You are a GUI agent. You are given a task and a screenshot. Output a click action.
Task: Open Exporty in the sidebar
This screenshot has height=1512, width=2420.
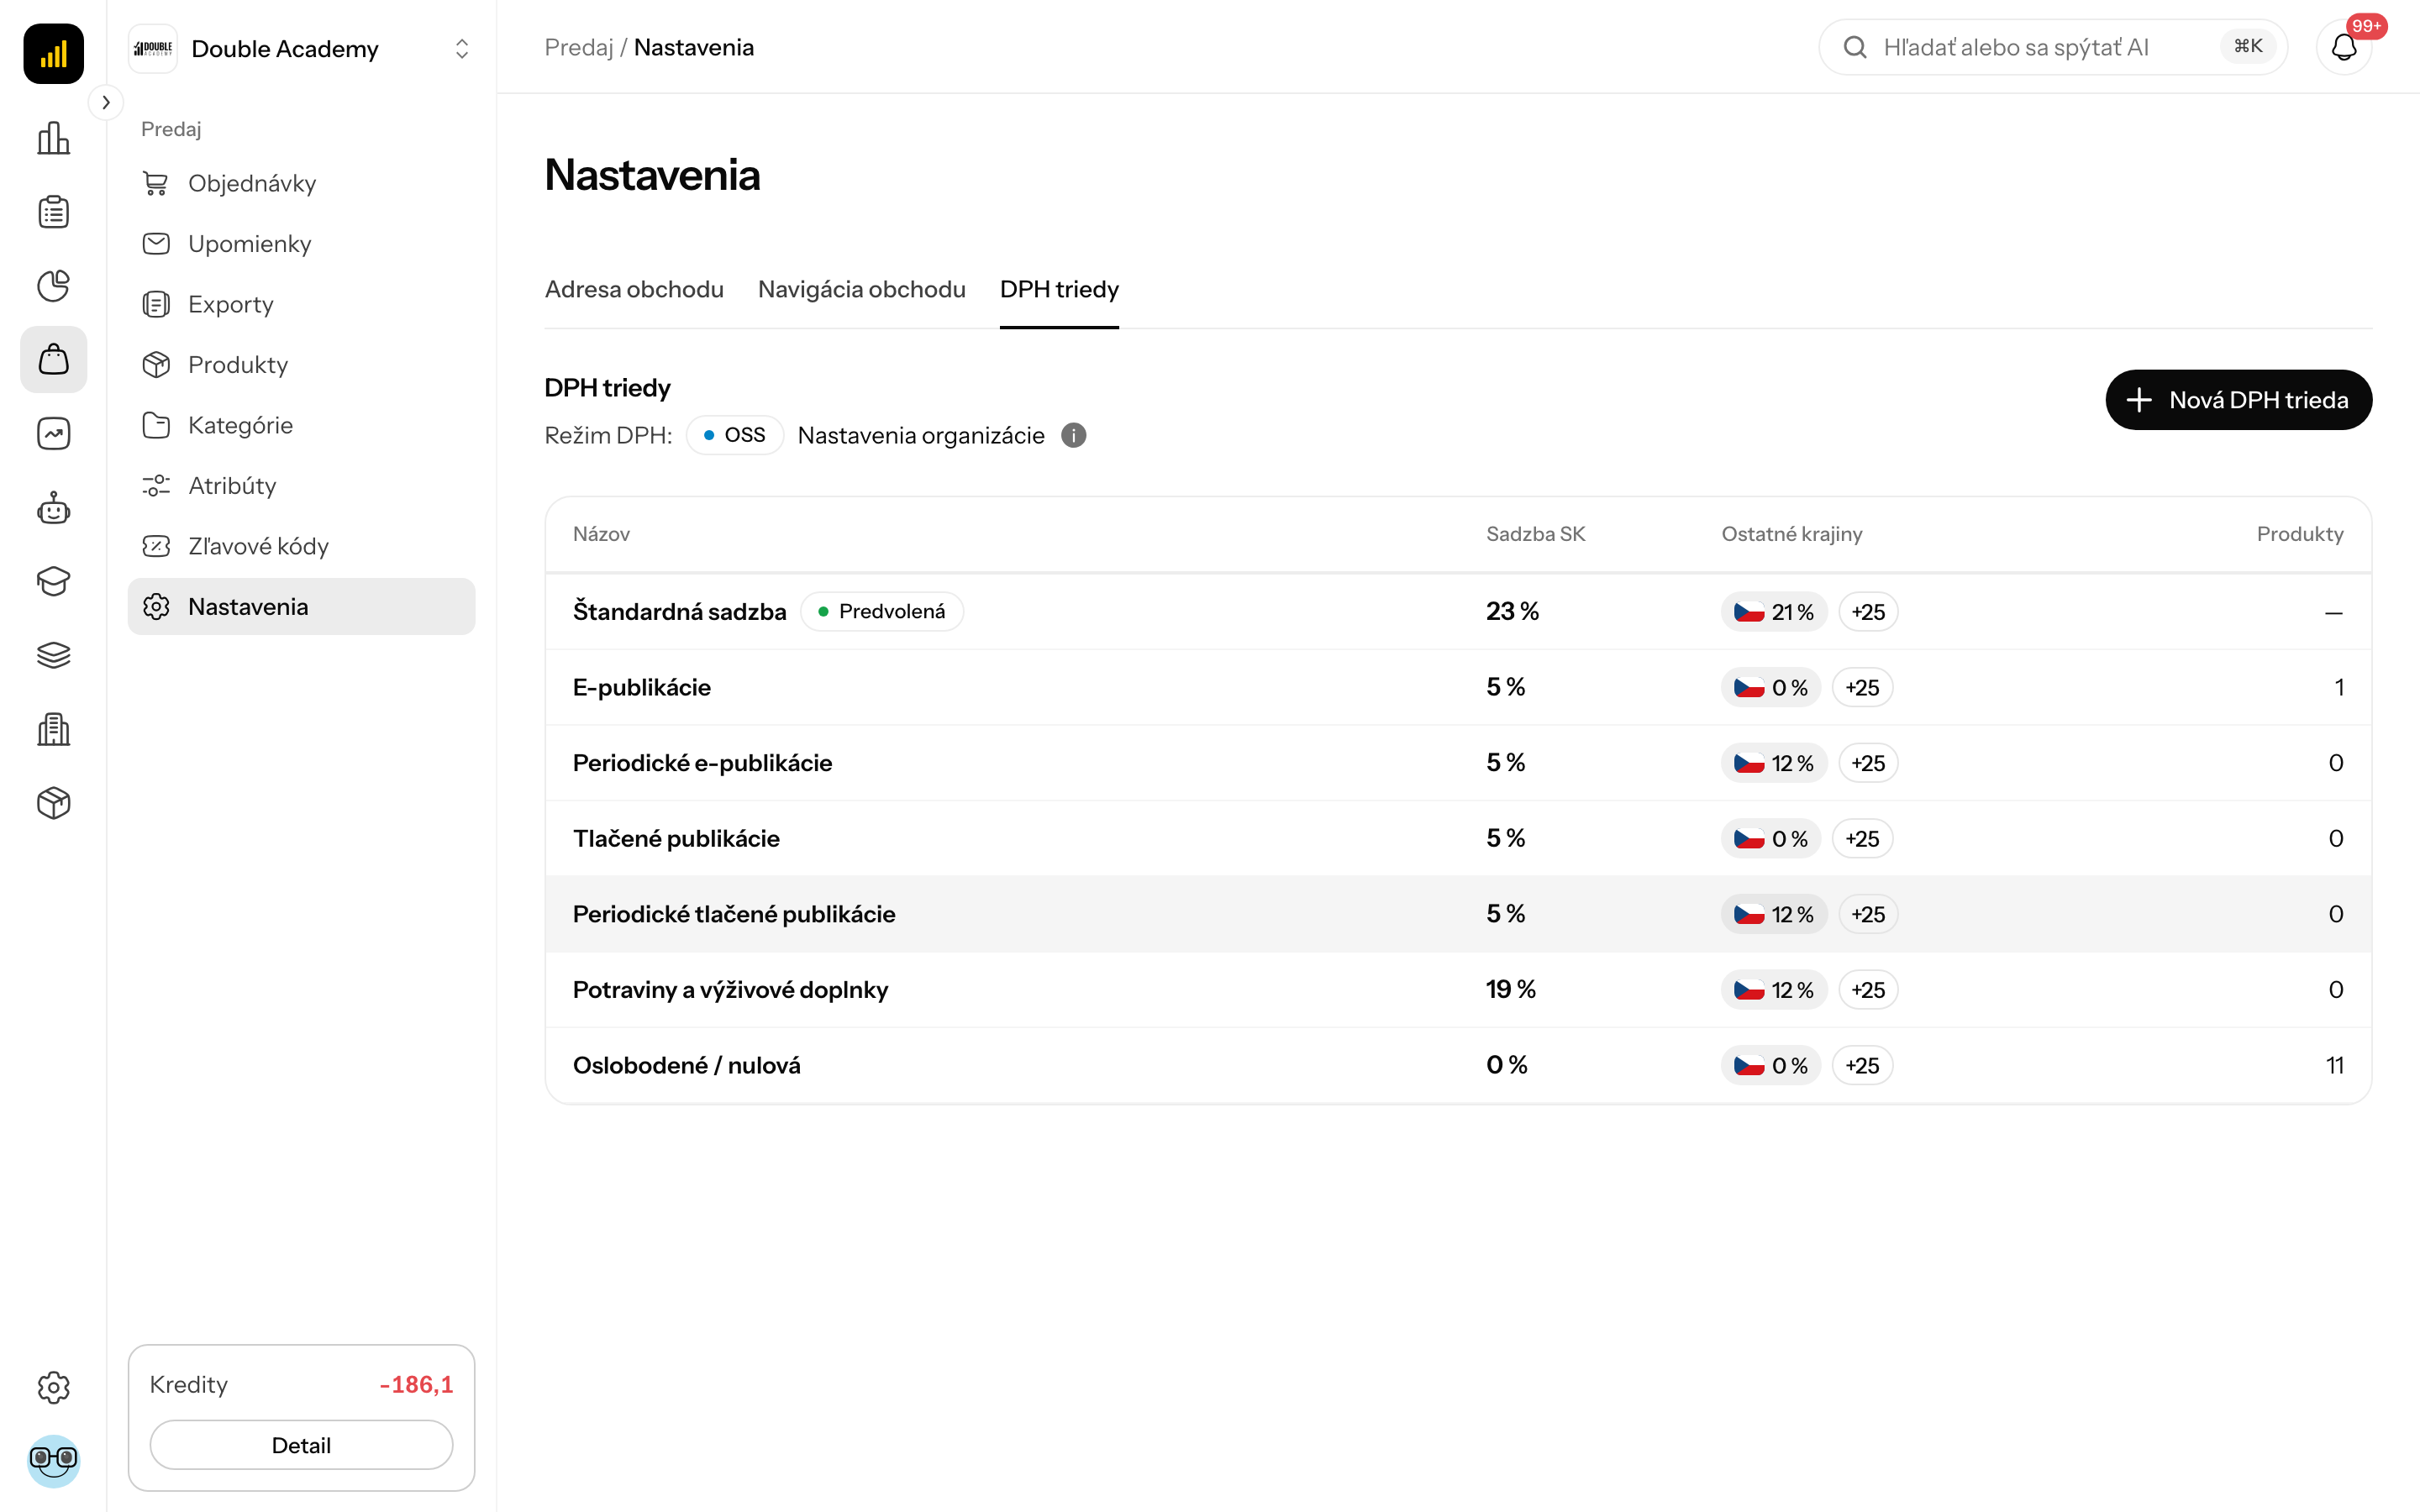click(301, 304)
